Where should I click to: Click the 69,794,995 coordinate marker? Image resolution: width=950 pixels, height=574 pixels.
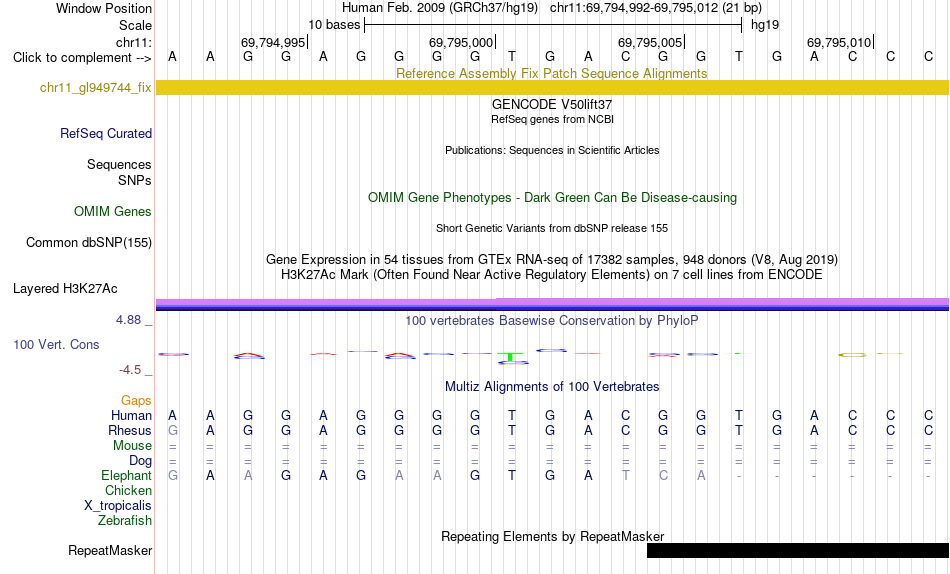[x=273, y=42]
